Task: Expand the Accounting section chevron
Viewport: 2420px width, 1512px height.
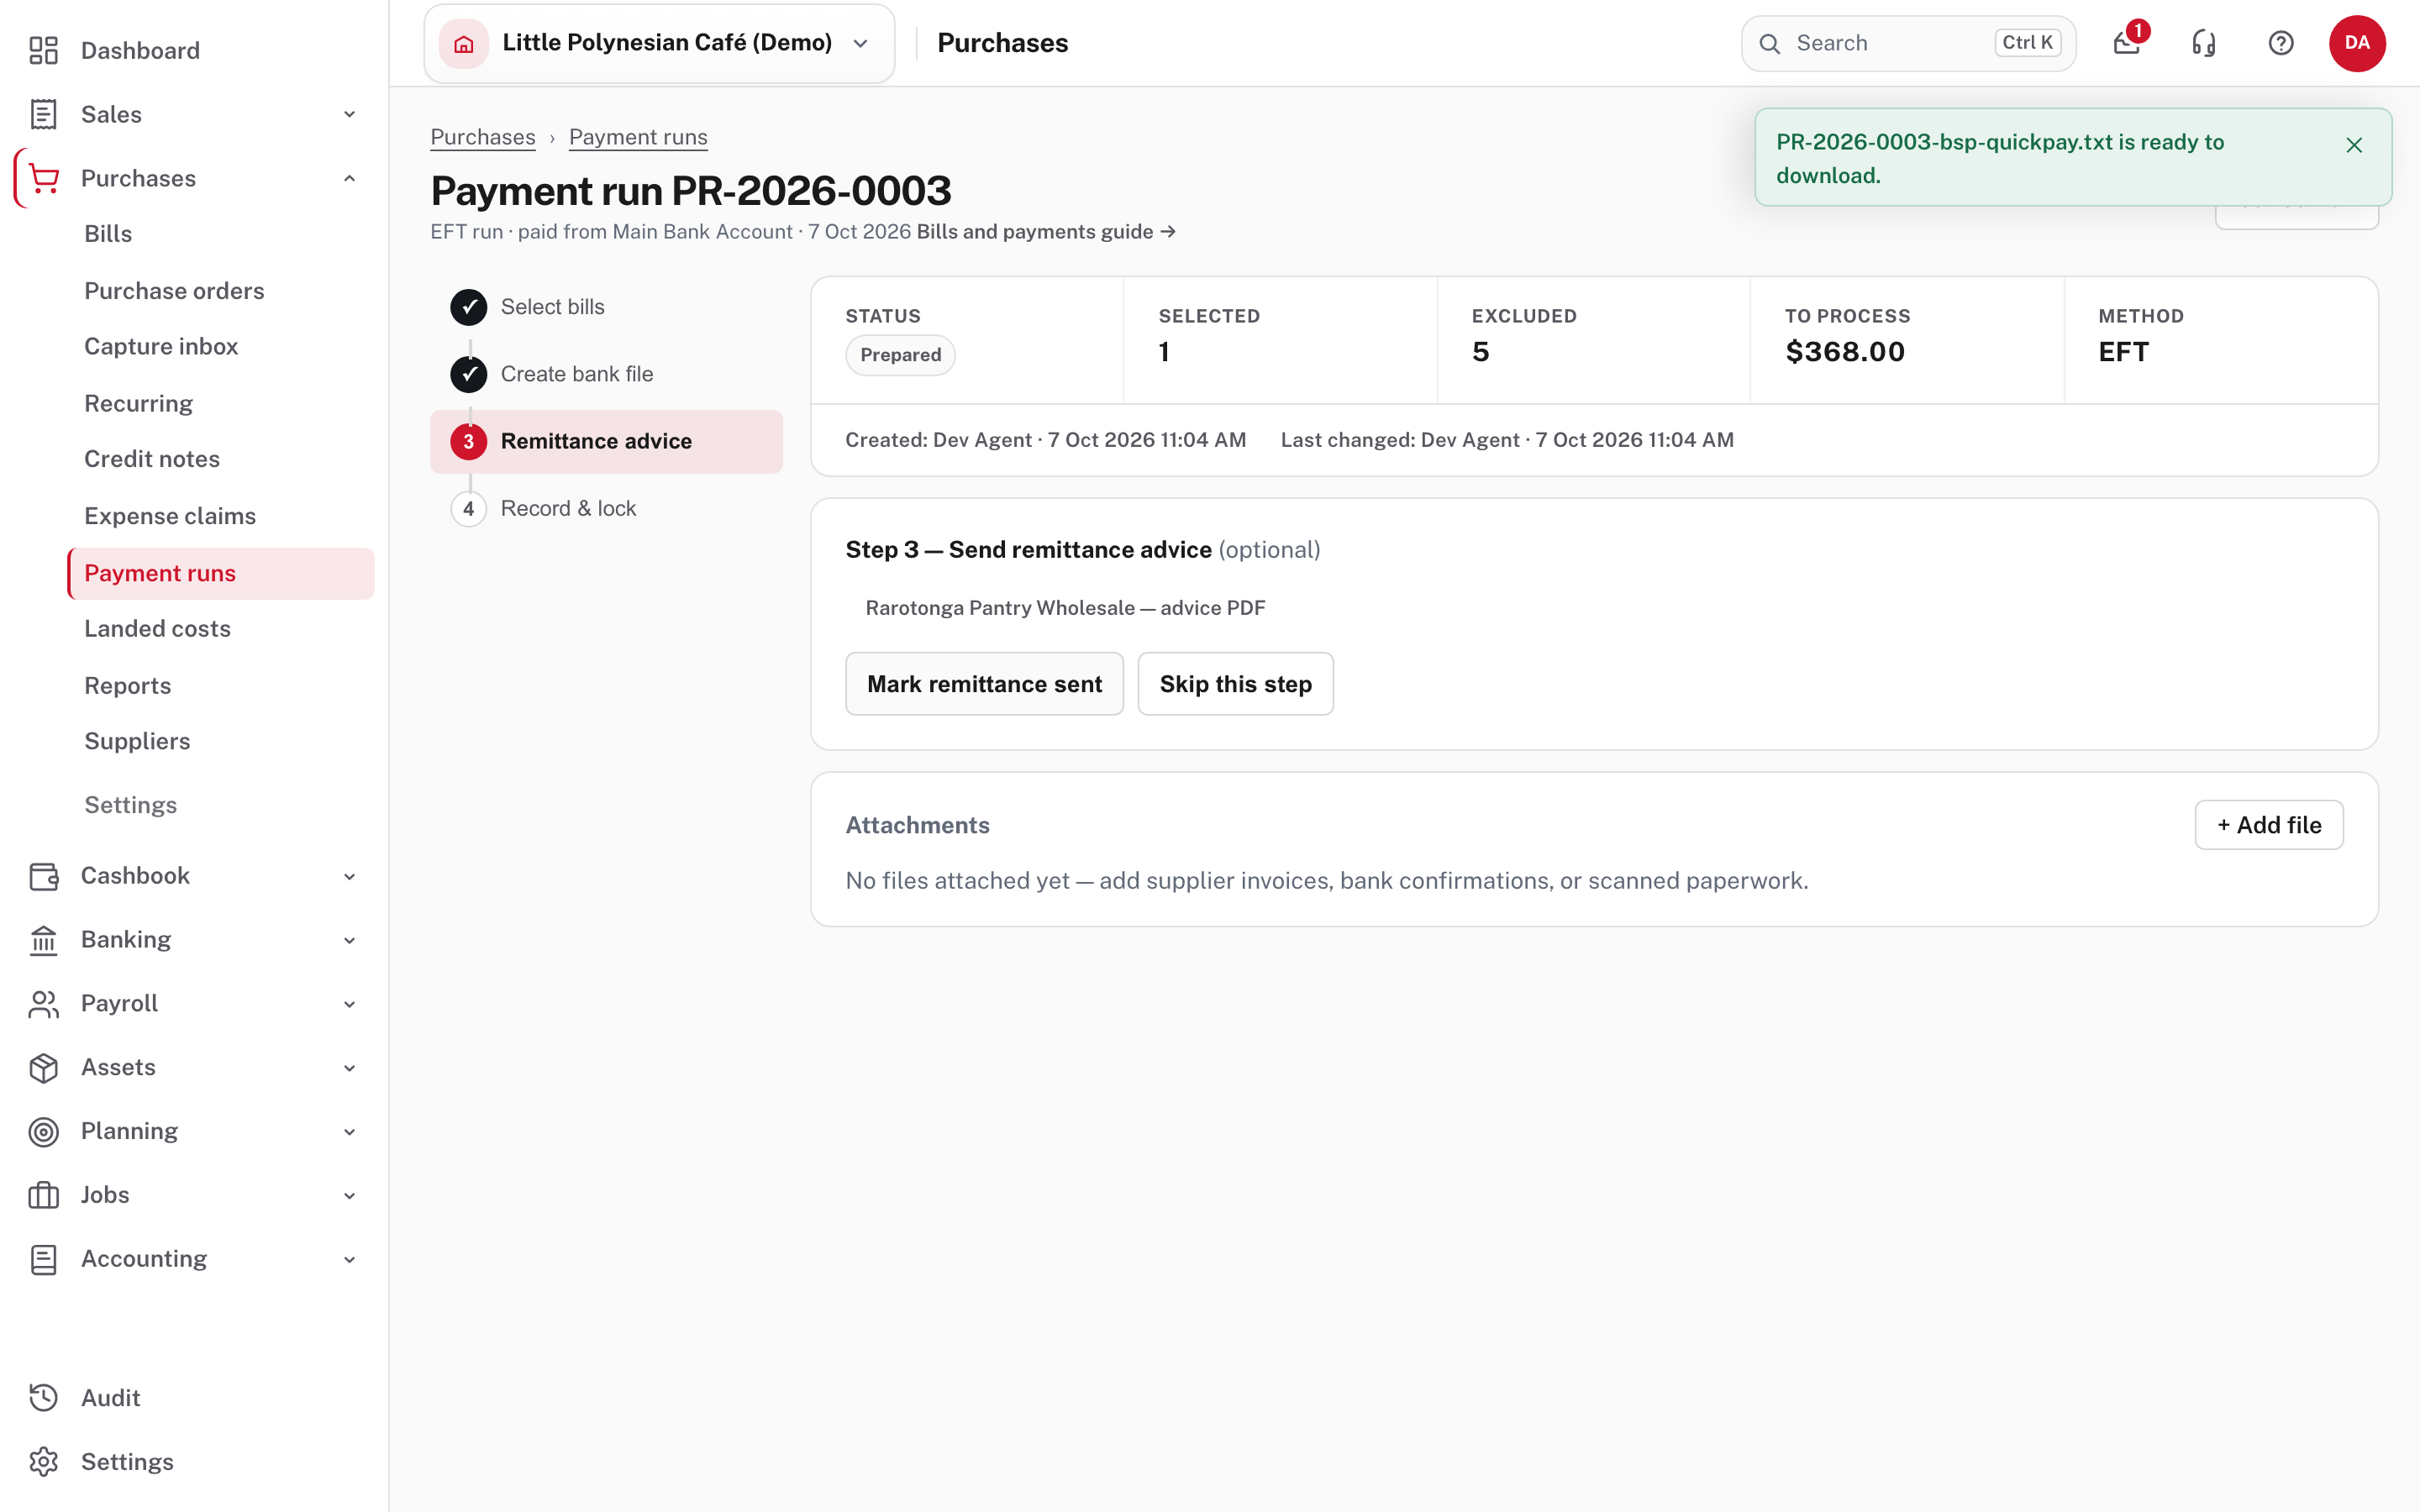Action: tap(349, 1259)
